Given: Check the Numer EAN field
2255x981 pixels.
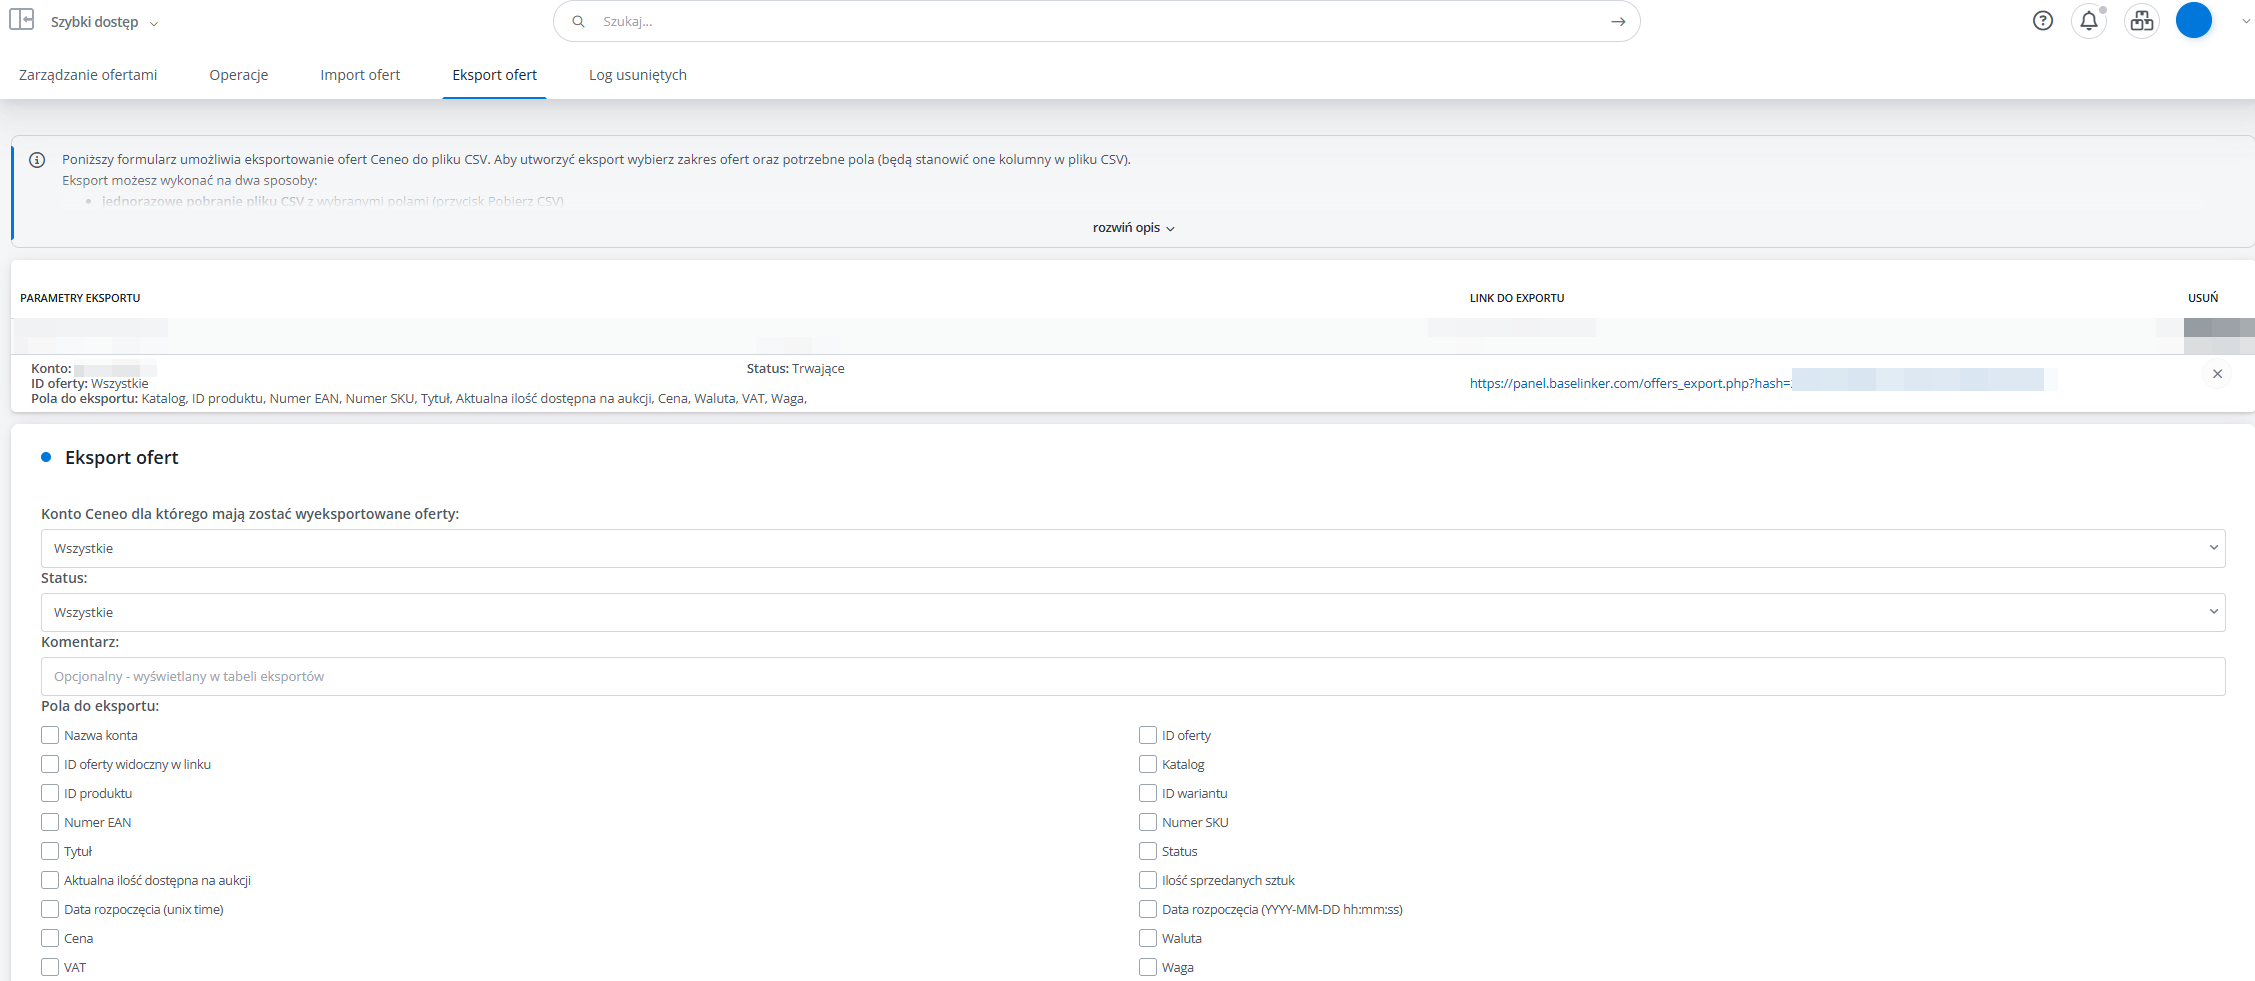Looking at the screenshot, I should [50, 822].
